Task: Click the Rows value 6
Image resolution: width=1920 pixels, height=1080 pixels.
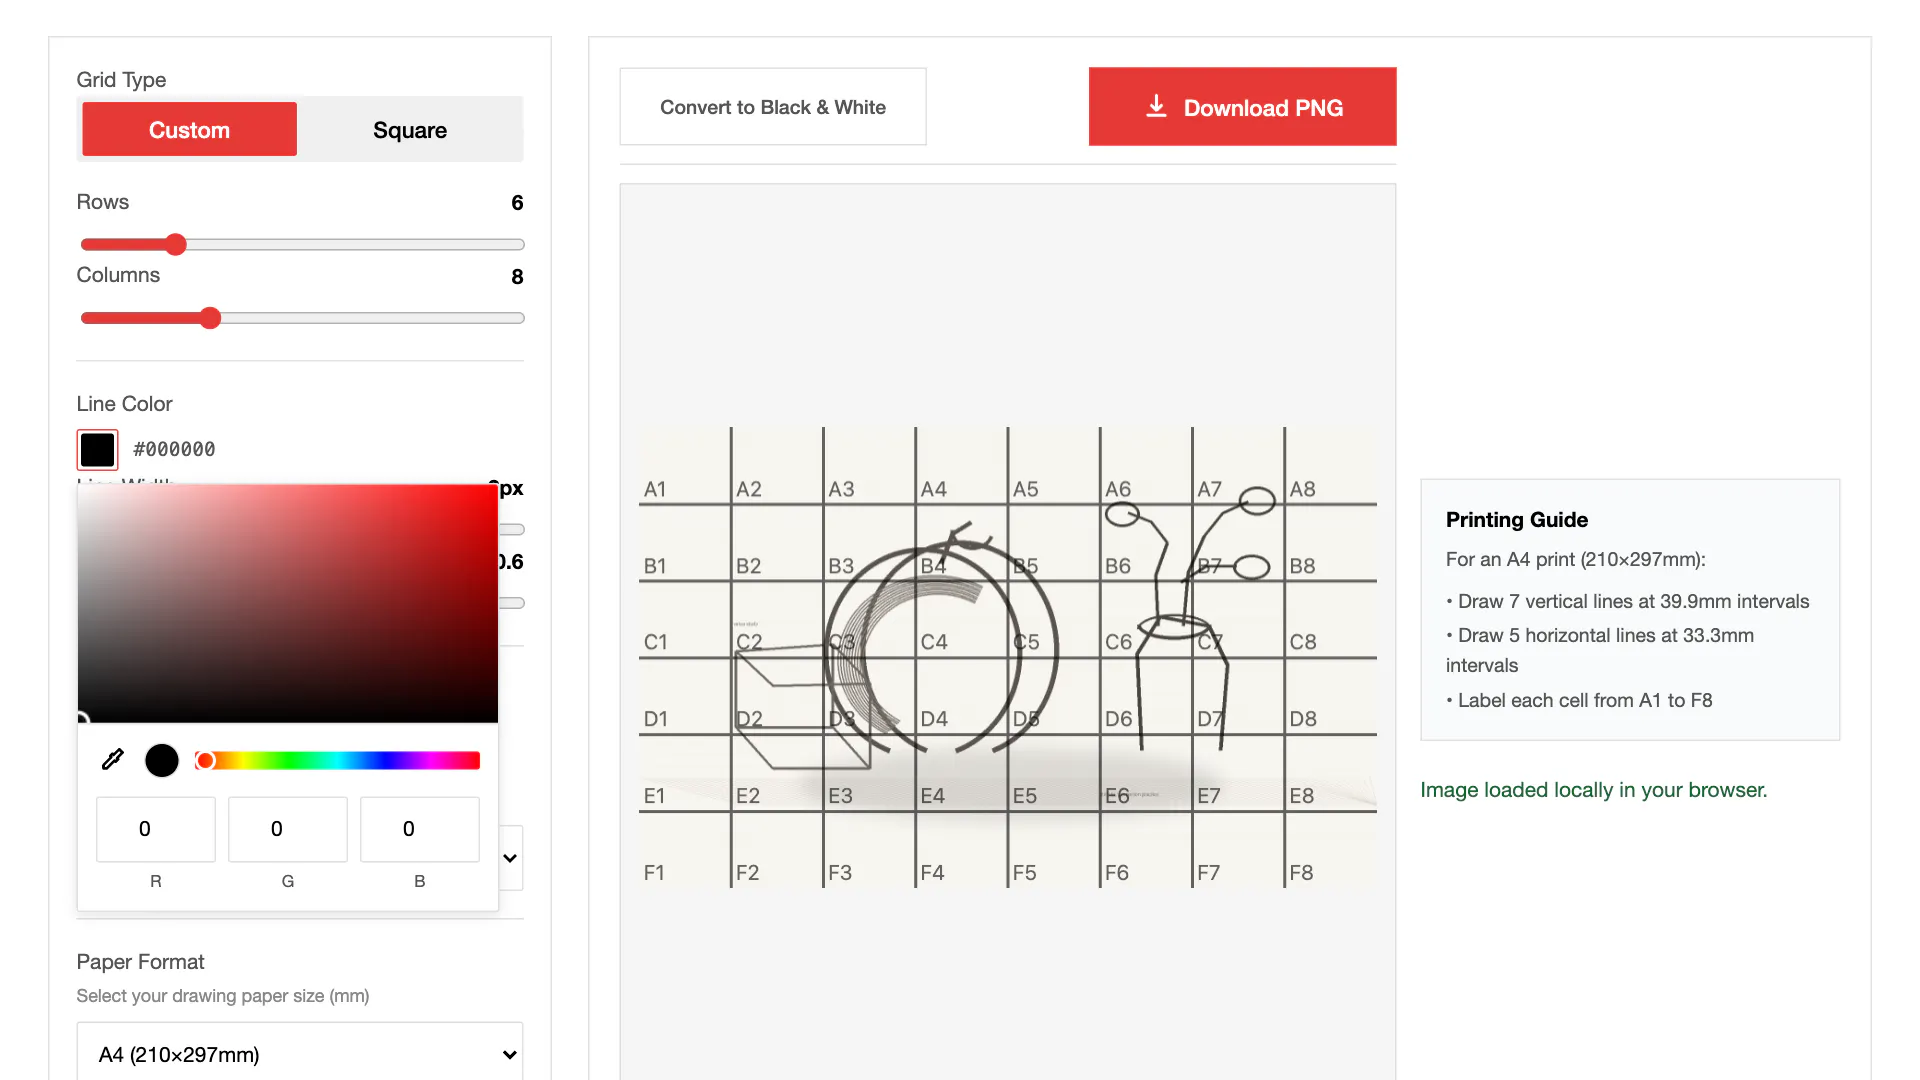Action: [x=517, y=203]
